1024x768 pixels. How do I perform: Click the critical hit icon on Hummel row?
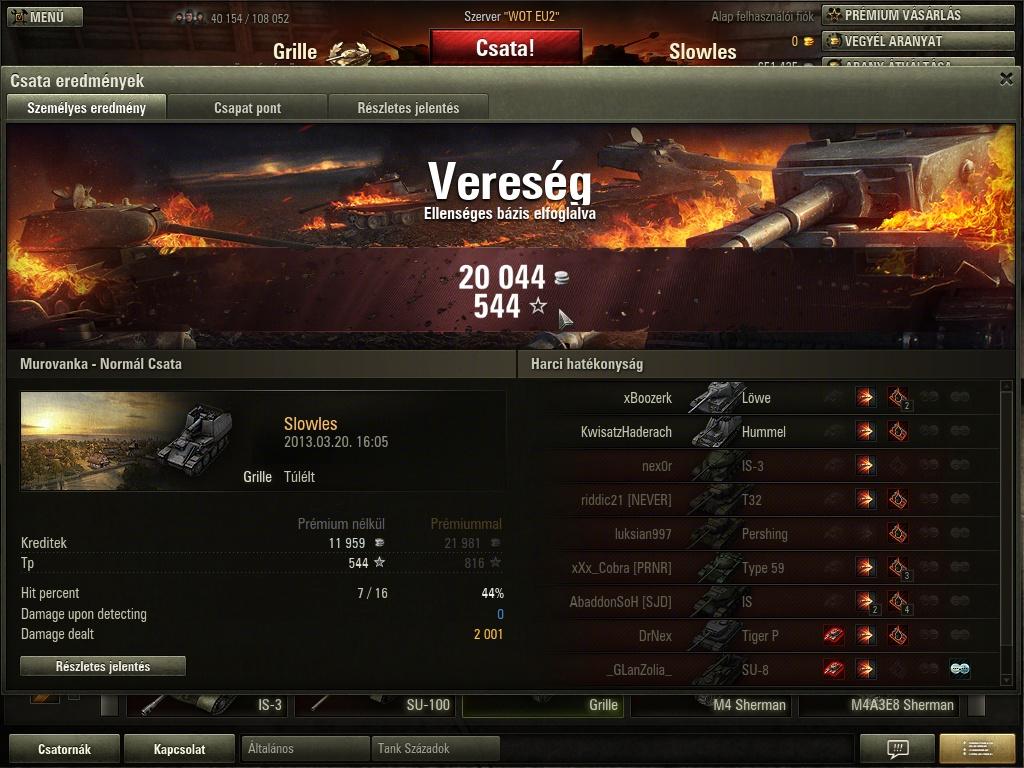(x=898, y=431)
